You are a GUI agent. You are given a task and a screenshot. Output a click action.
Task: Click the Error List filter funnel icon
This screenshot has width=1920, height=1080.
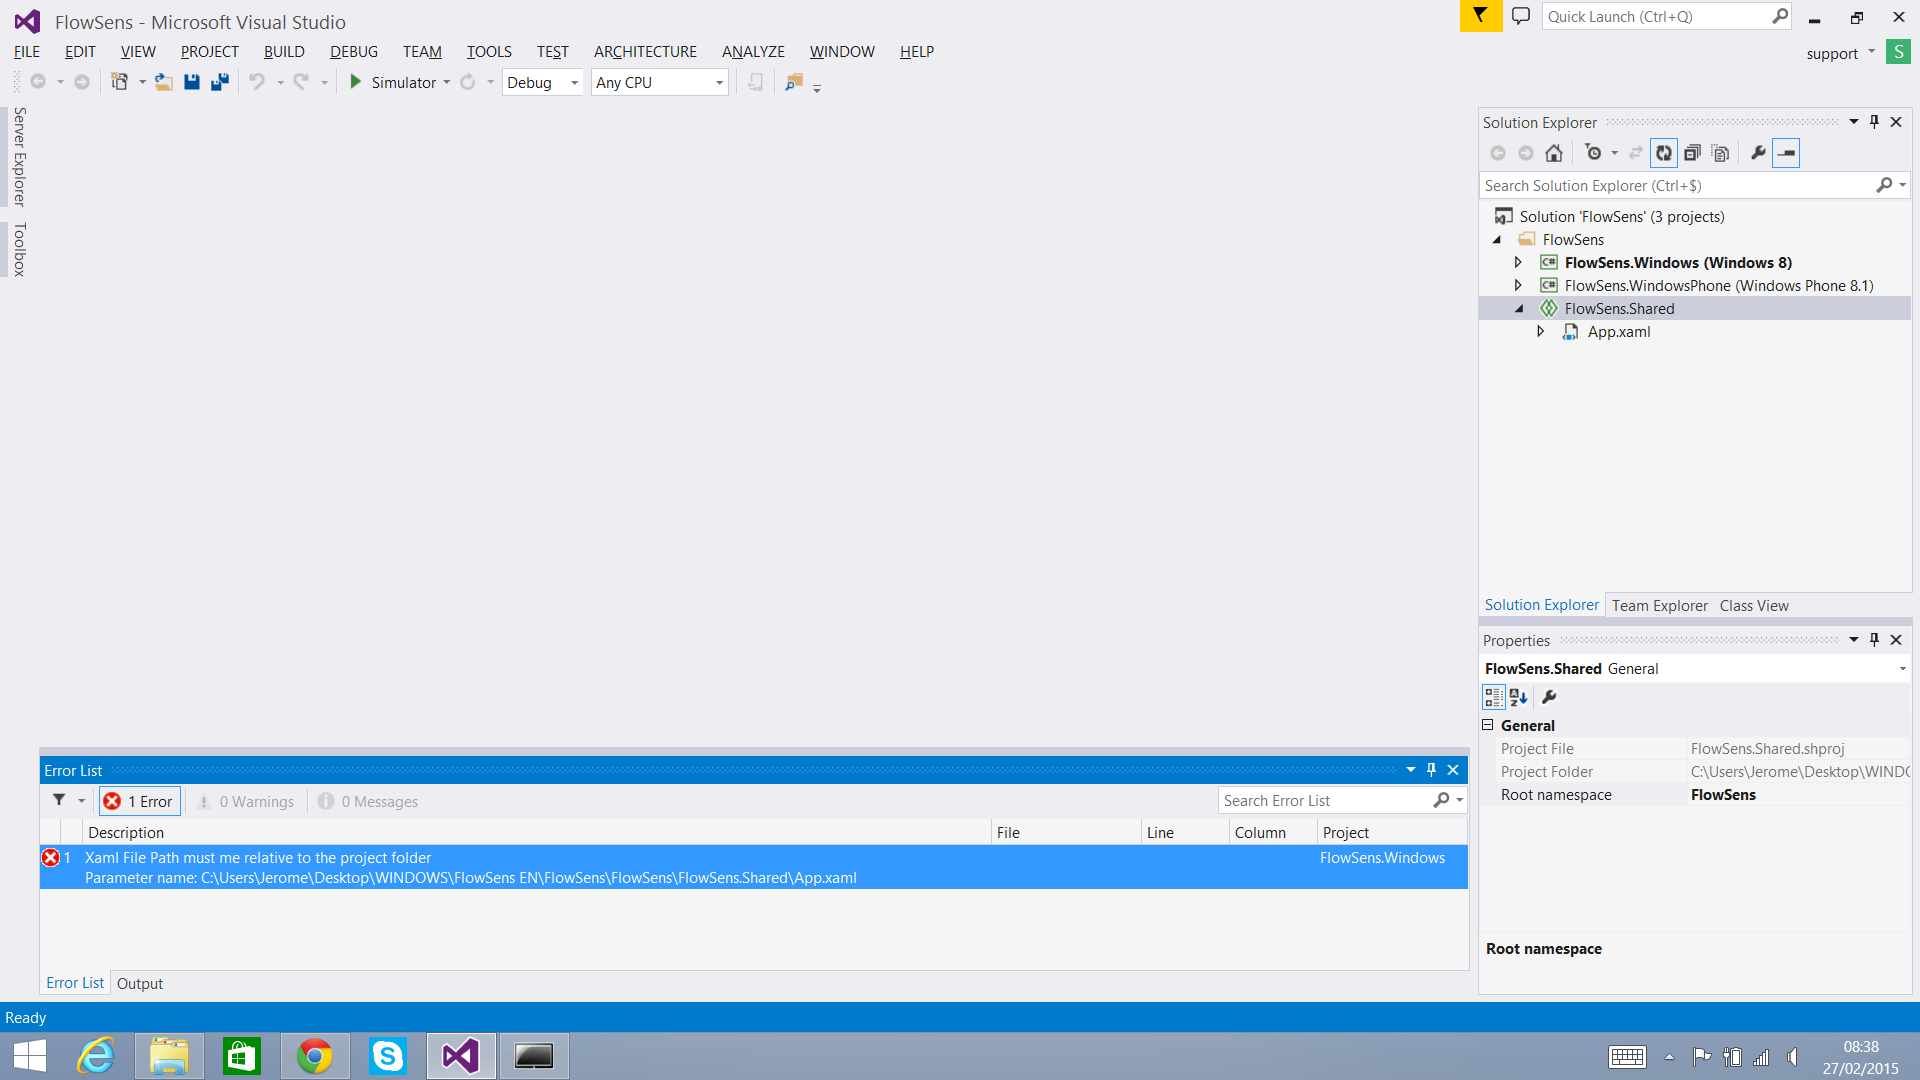(59, 801)
